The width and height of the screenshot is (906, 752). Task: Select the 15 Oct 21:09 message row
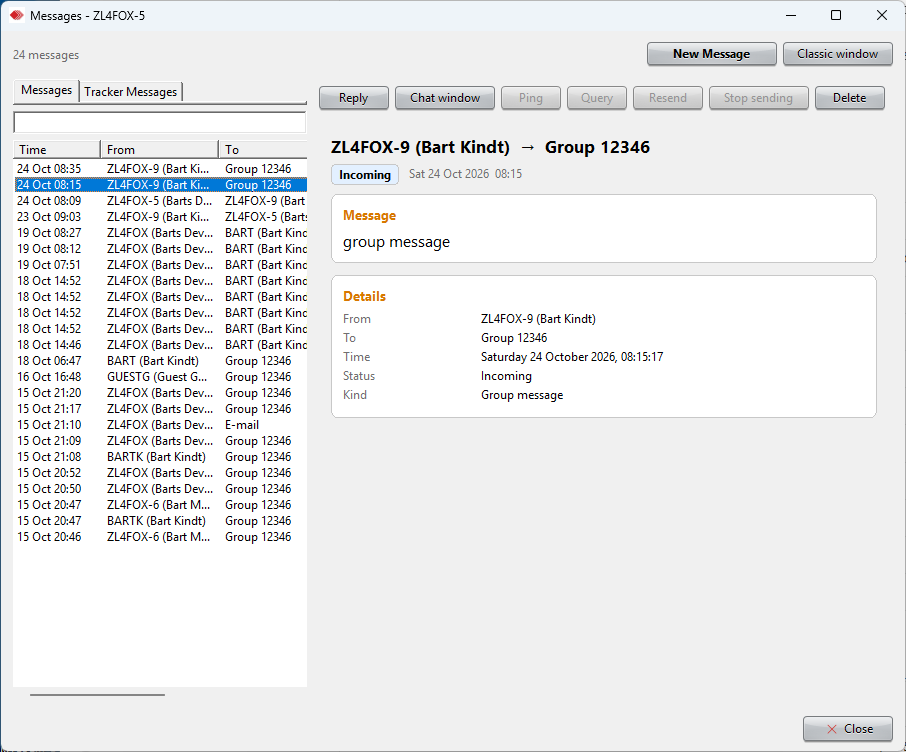[160, 441]
